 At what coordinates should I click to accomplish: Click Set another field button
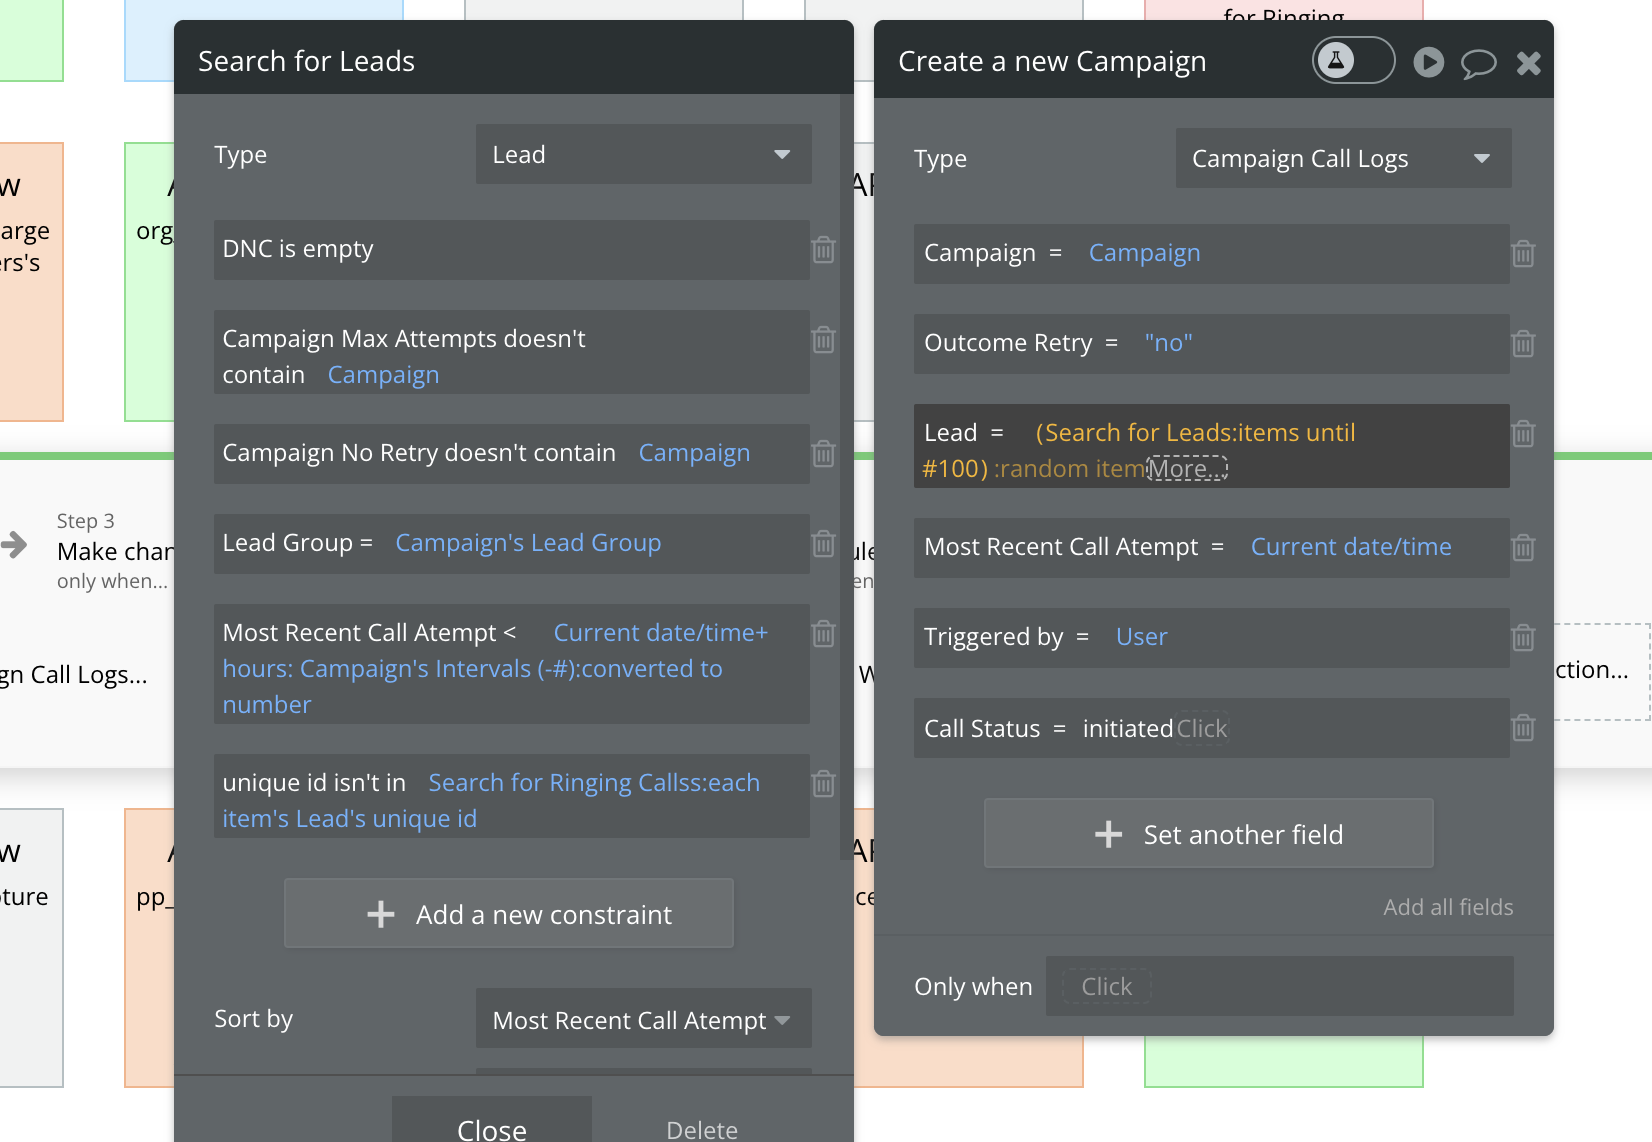1209,834
